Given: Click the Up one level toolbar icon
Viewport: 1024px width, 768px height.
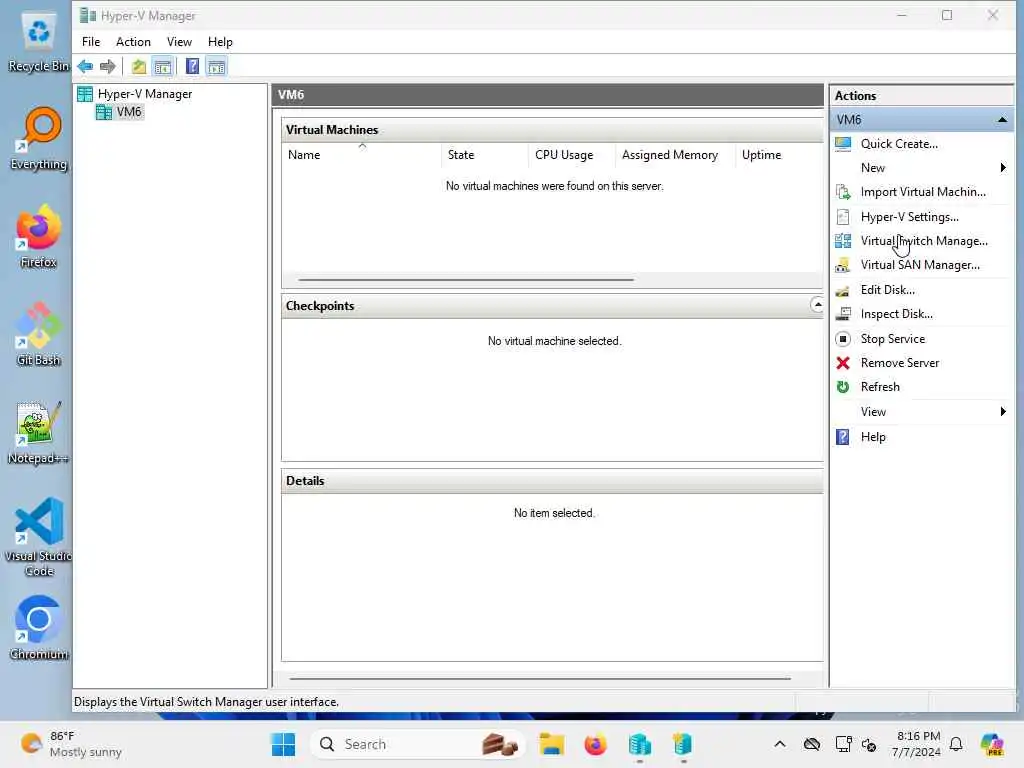Looking at the screenshot, I should point(138,66).
